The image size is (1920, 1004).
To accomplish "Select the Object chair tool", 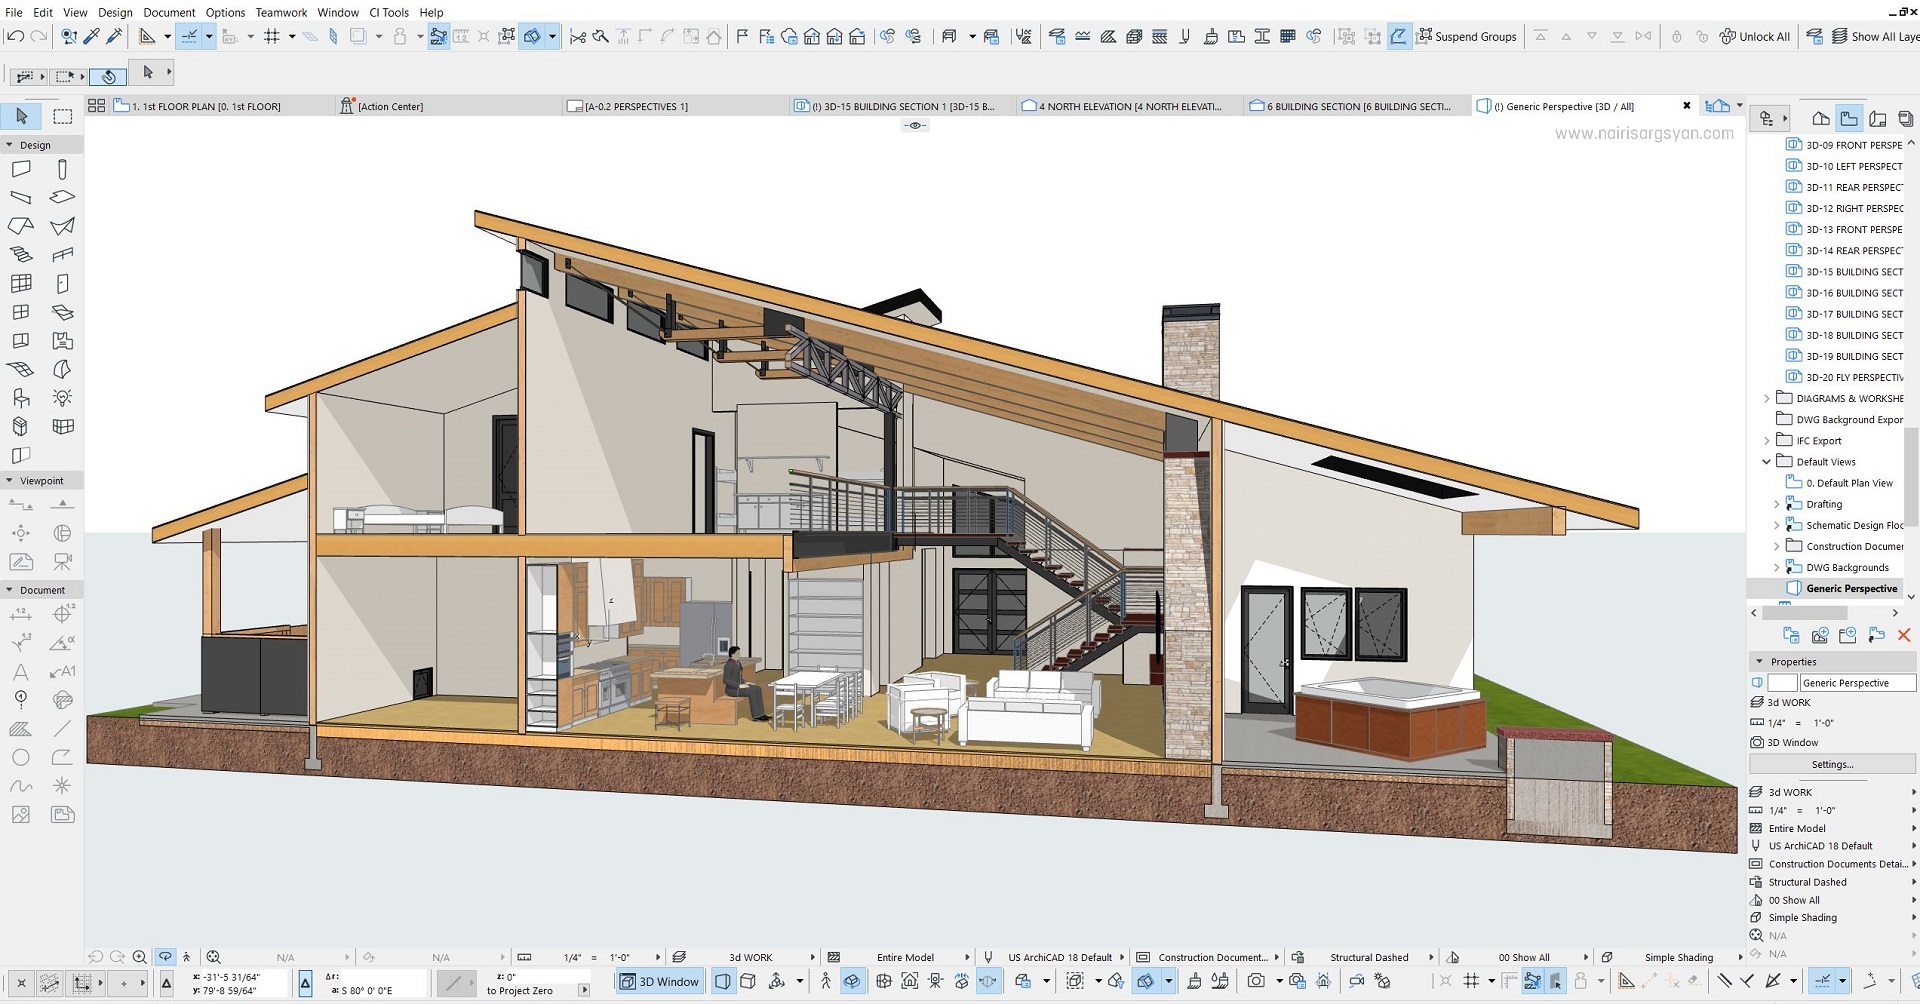I will click(x=21, y=397).
